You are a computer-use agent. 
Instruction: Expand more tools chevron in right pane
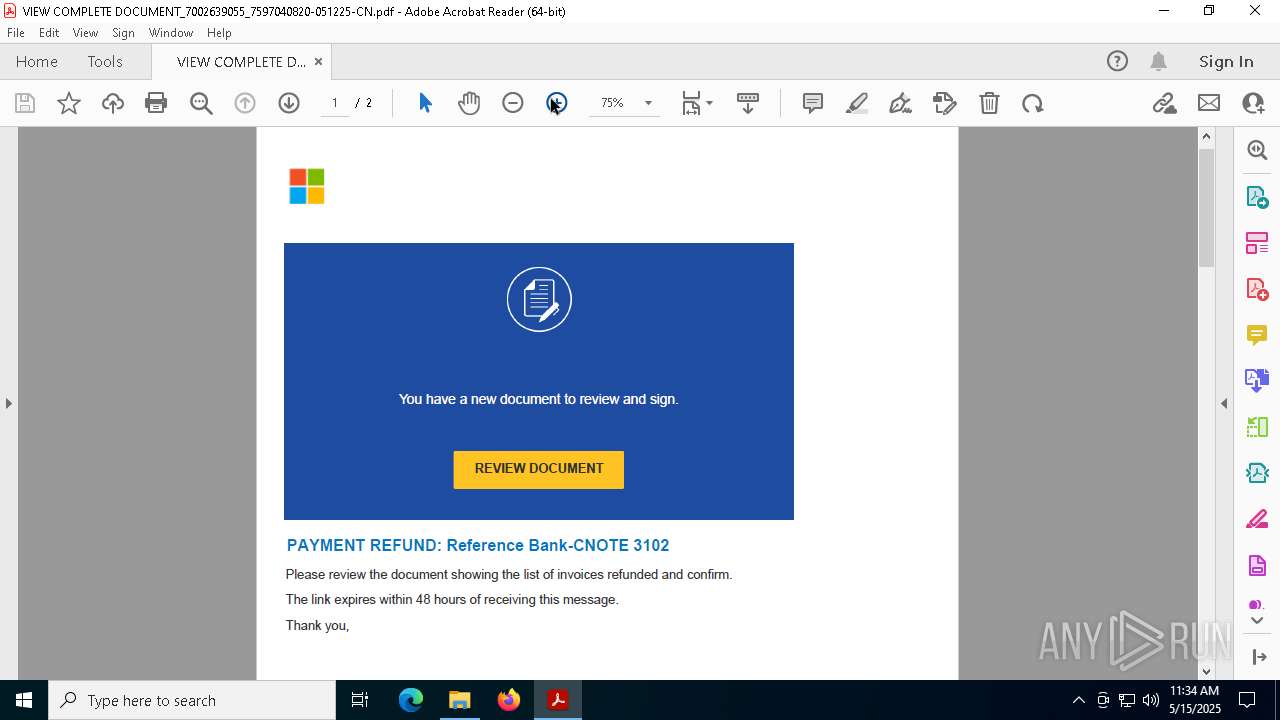pos(1257,621)
